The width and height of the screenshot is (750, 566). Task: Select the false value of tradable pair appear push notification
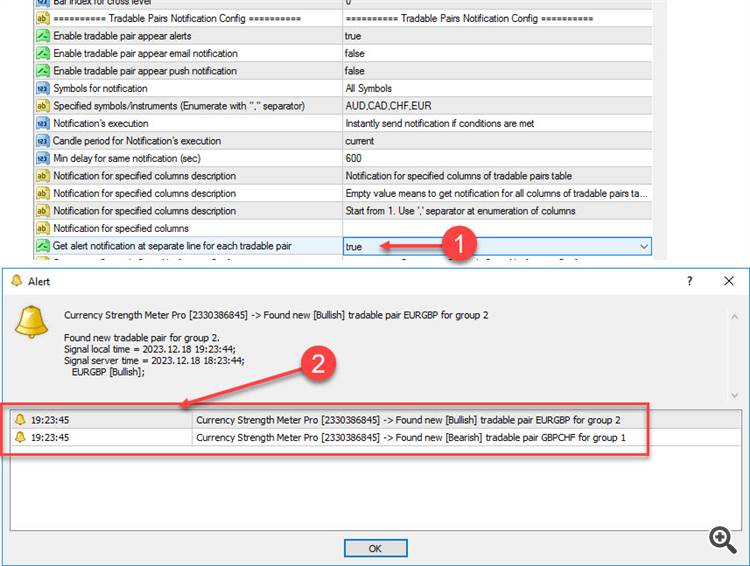[x=354, y=71]
